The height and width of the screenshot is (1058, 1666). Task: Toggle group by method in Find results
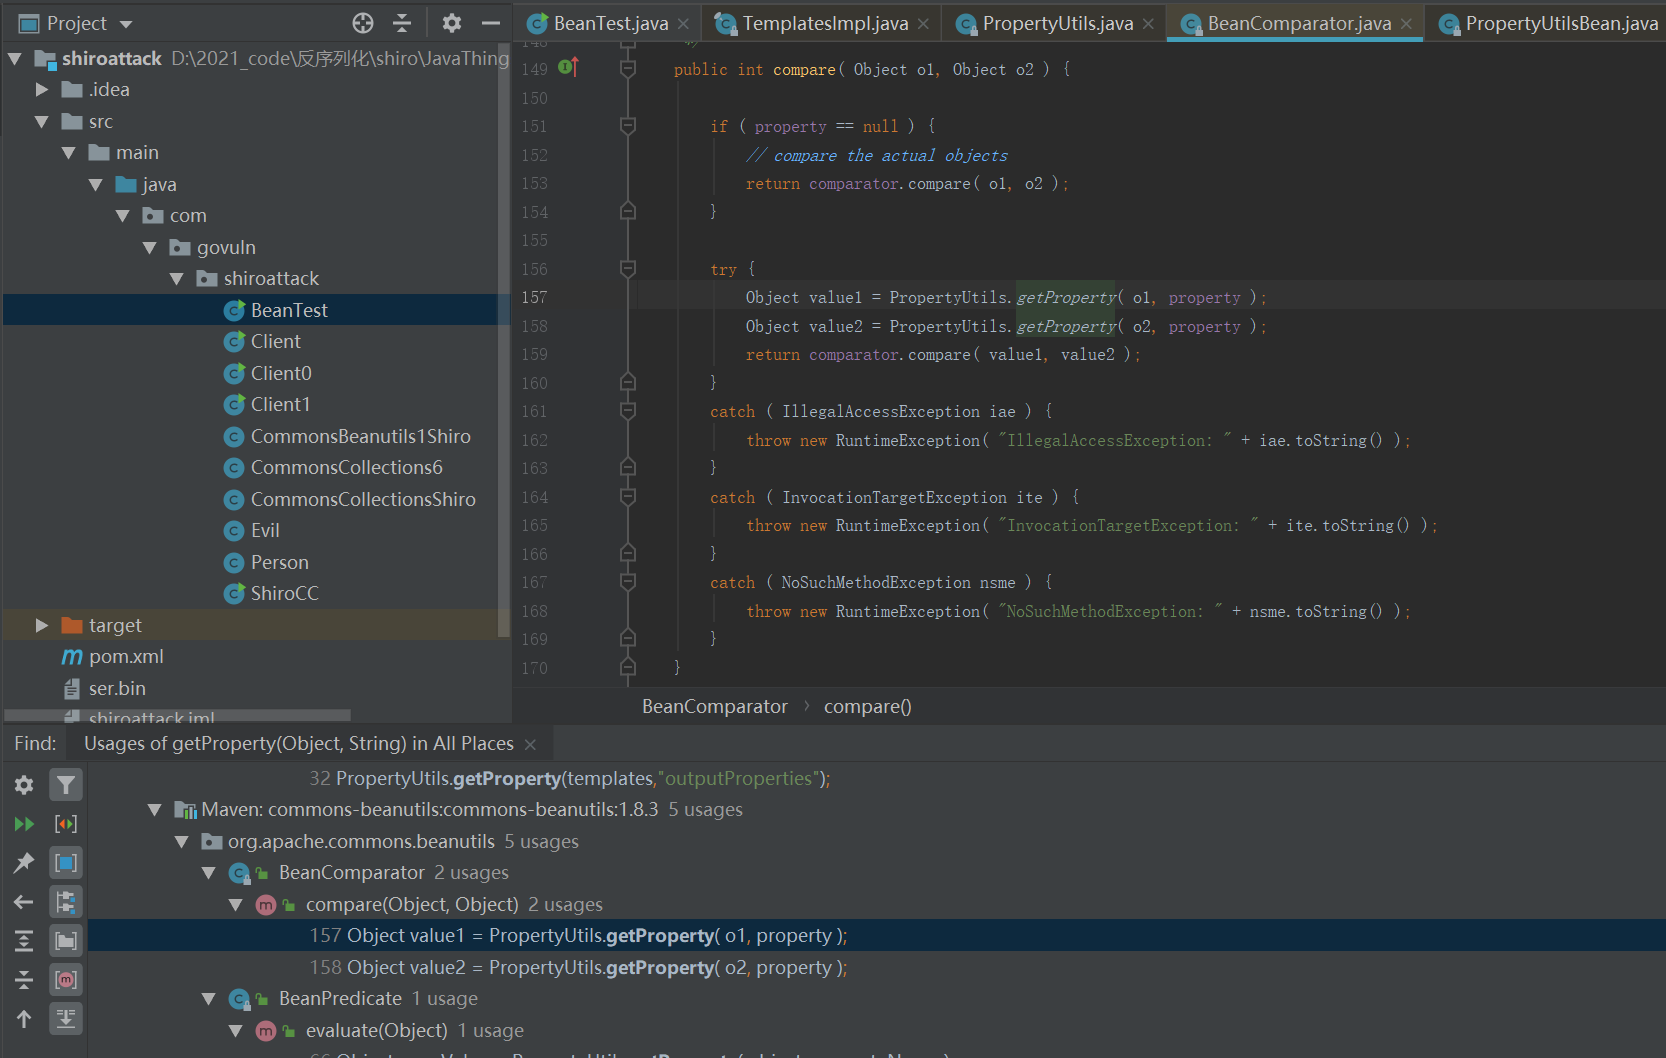[x=66, y=980]
